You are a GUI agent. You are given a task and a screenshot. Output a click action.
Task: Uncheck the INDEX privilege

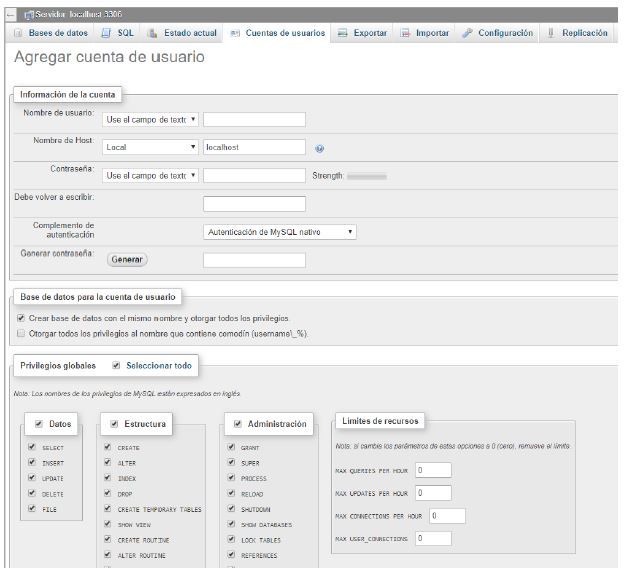[x=107, y=477]
